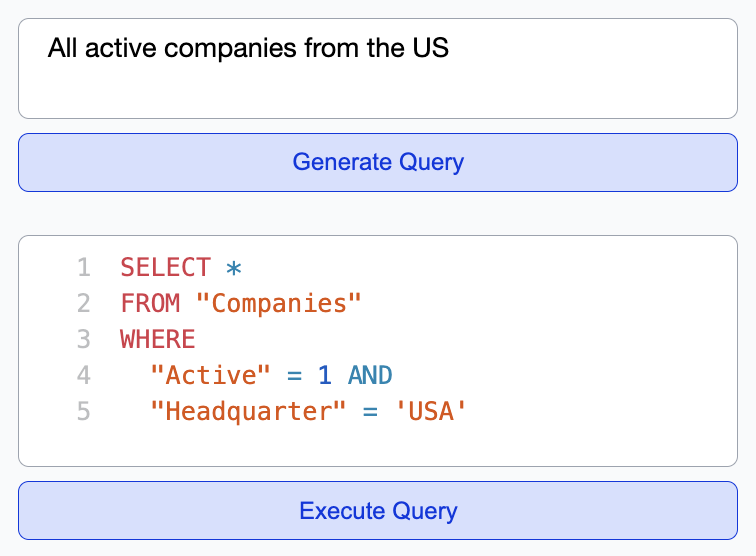Click the "Companies" table name
The height and width of the screenshot is (556, 756).
(x=278, y=303)
